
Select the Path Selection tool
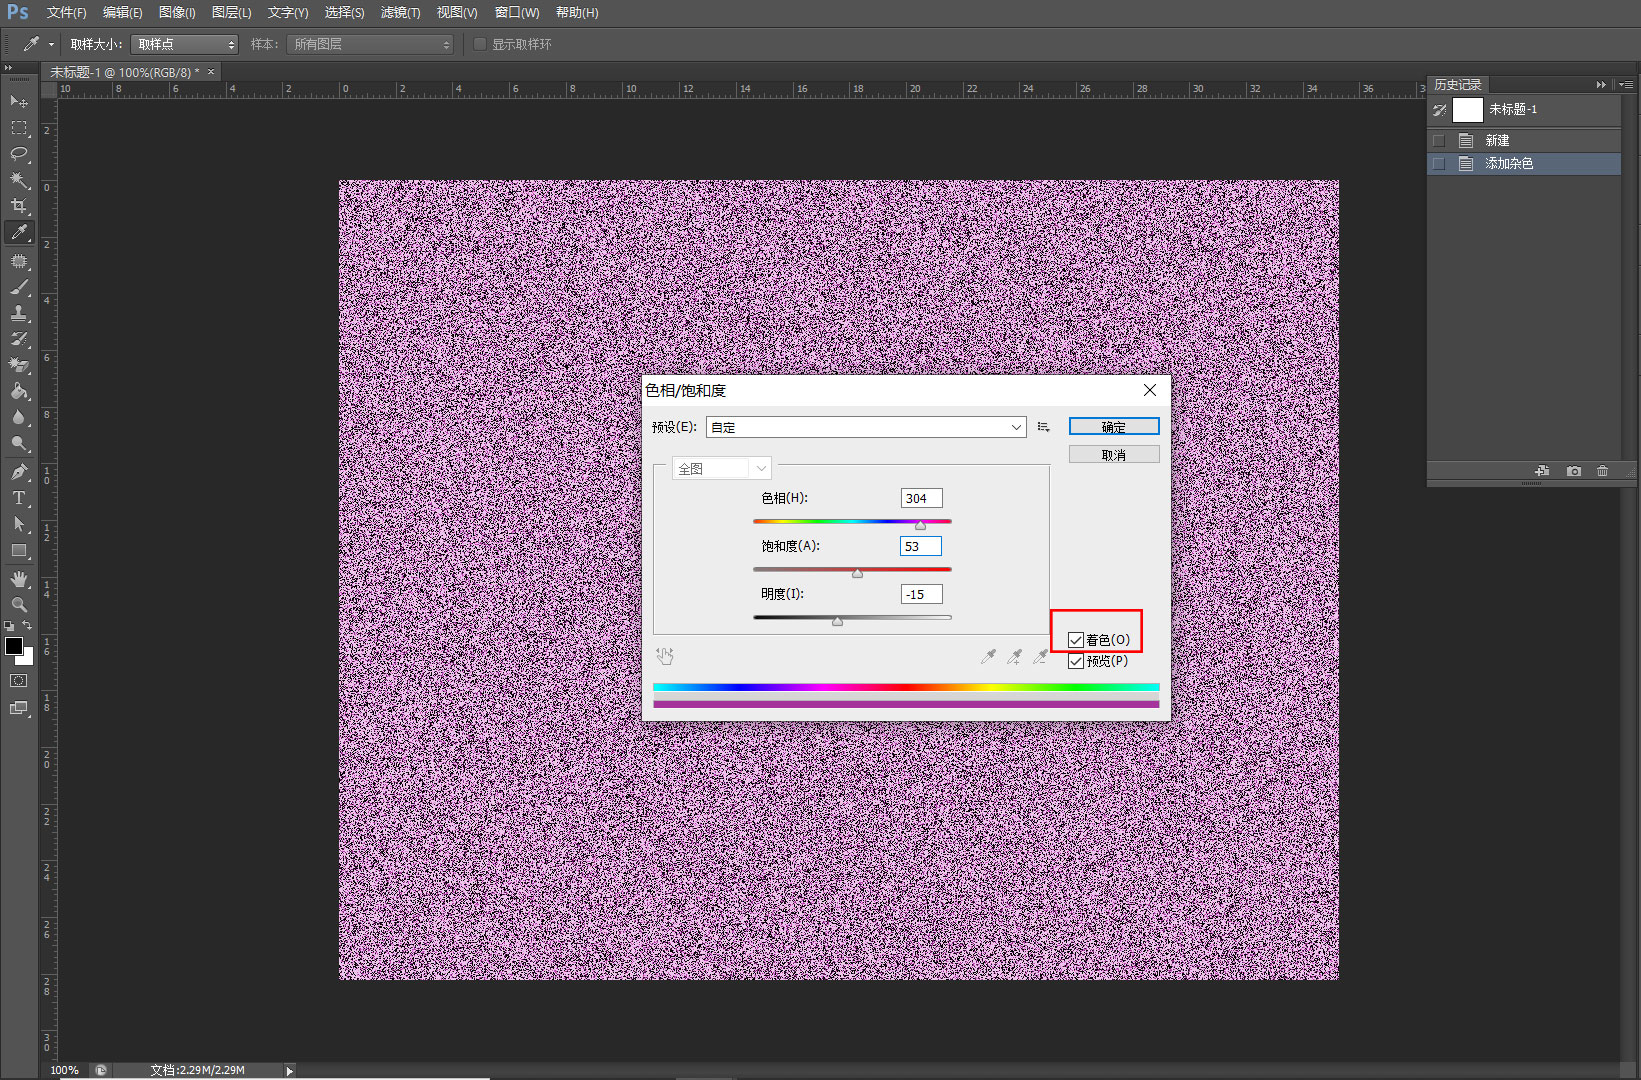click(19, 524)
